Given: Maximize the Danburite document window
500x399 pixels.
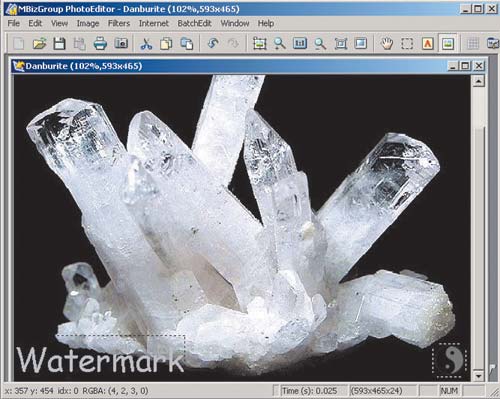Looking at the screenshot, I should tap(465, 66).
